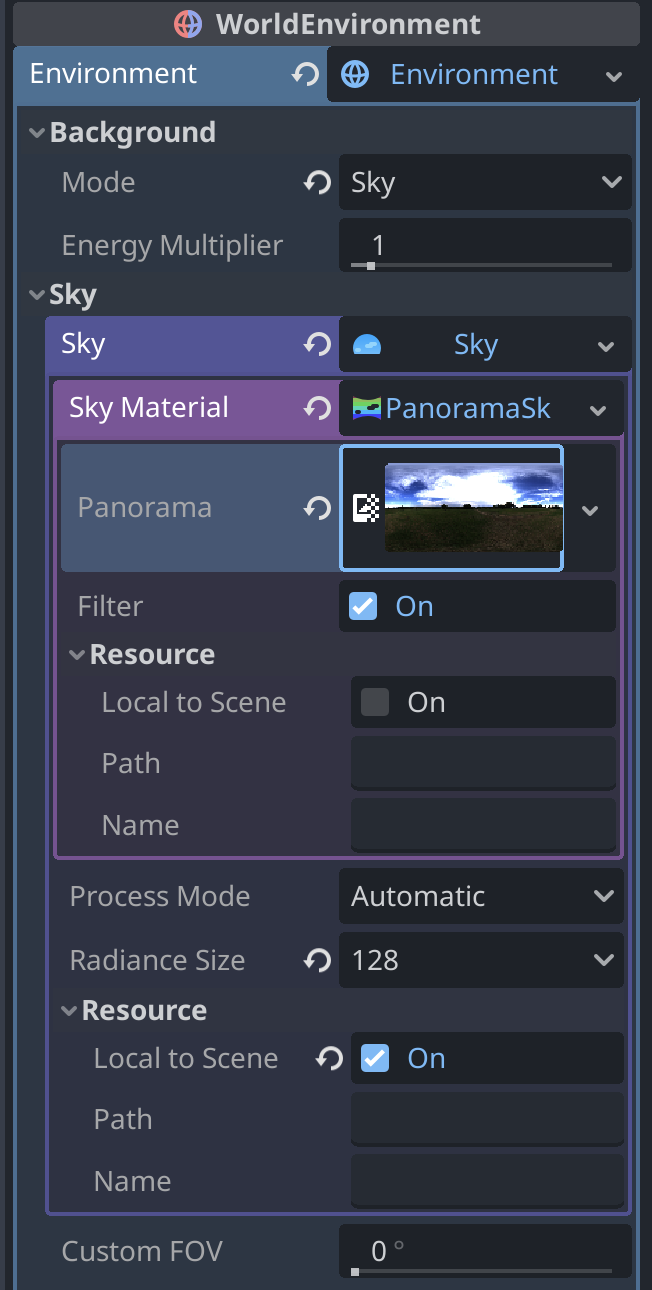Open the Panorama texture dropdown arrow
The image size is (652, 1290).
tap(590, 508)
